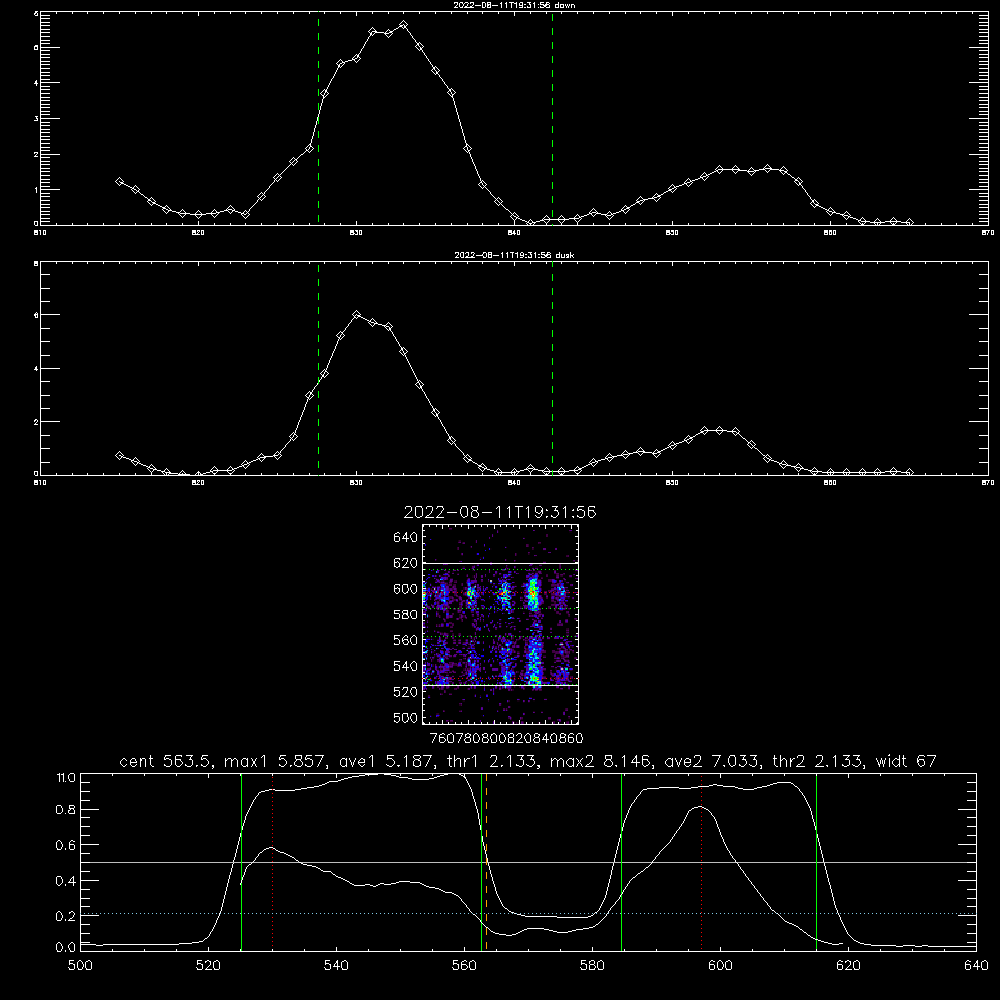Click the '500' x-axis label of bottom plot
Screen dimensions: 1000x1000
click(80, 966)
